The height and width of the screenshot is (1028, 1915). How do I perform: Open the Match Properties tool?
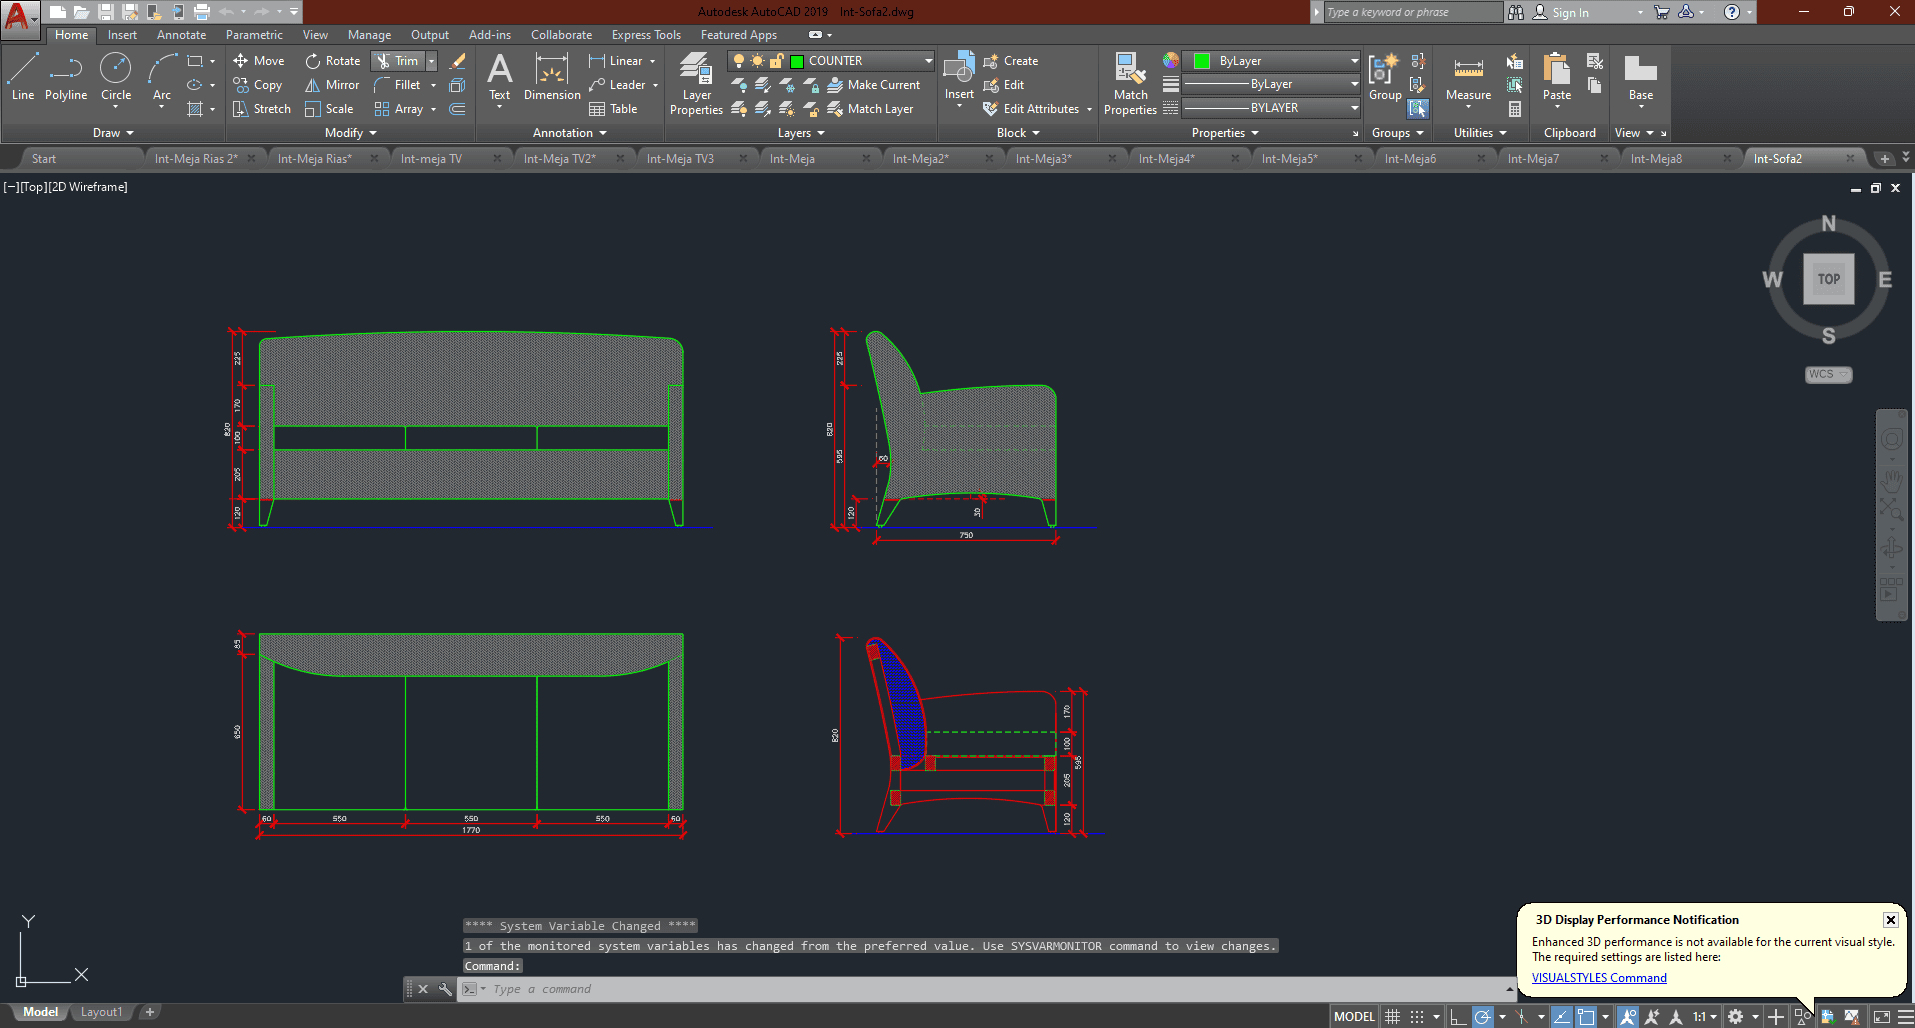1129,80
